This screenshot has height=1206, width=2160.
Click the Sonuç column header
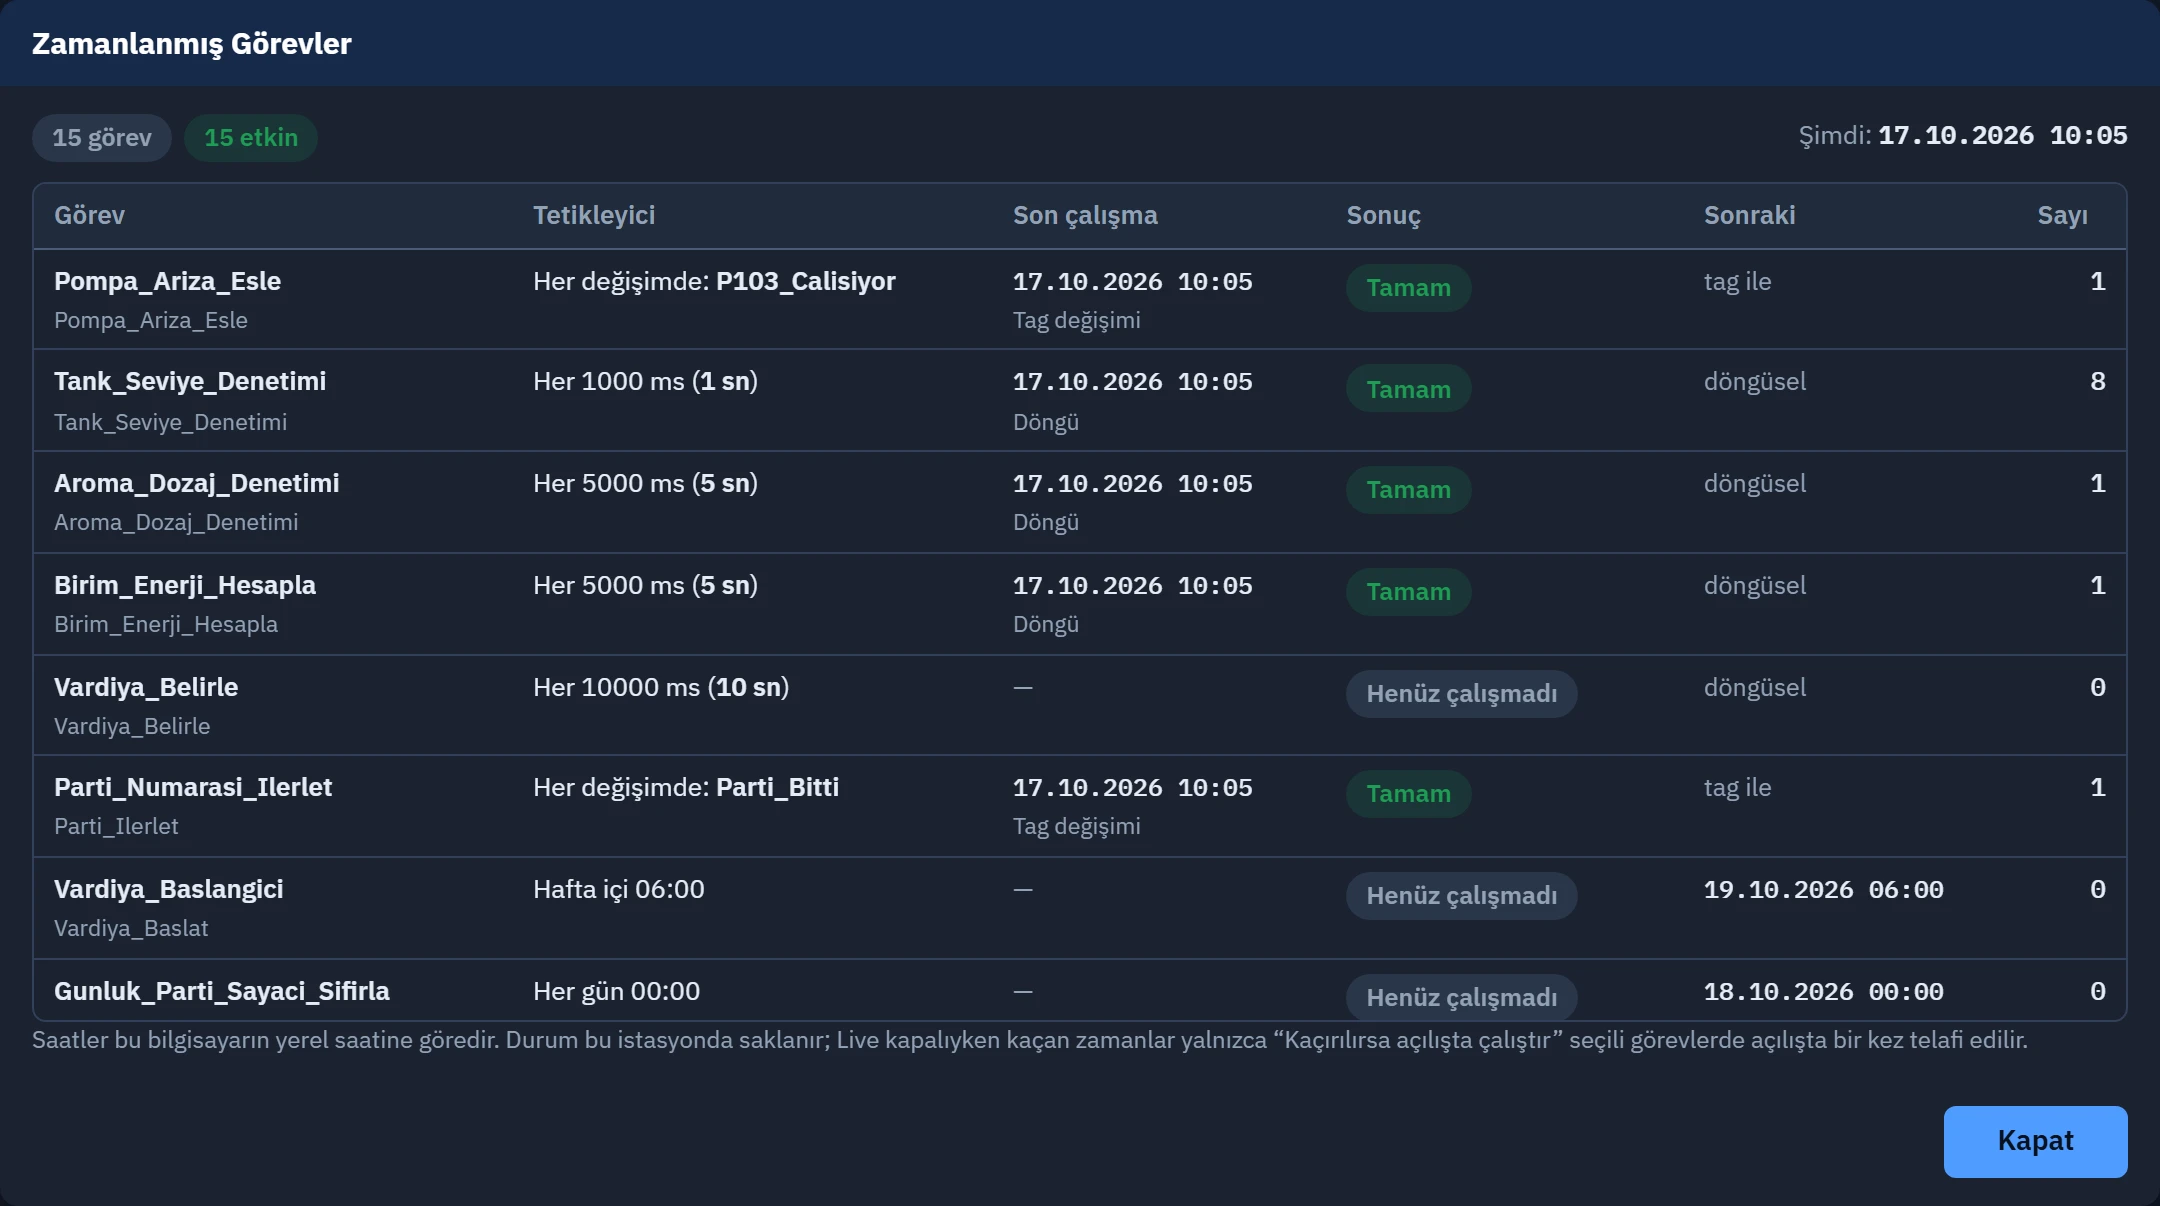[1383, 215]
